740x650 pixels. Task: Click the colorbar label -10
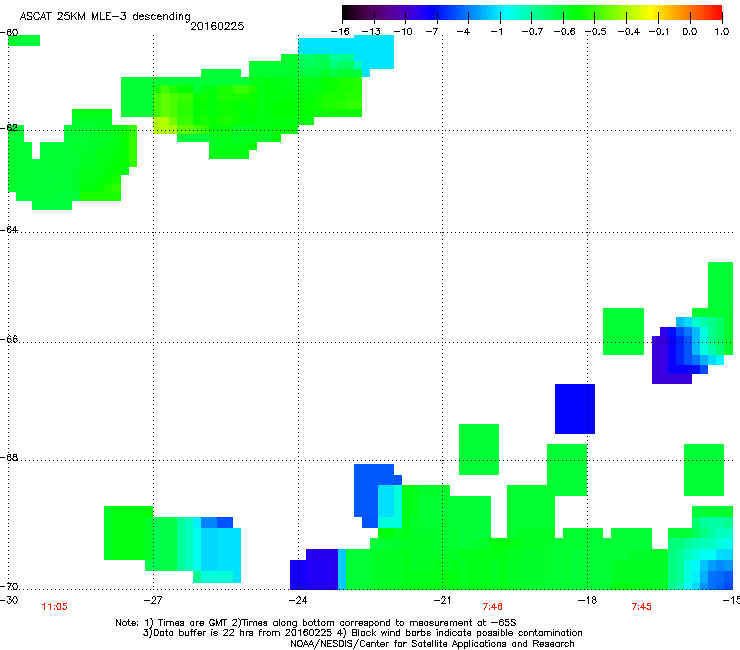[x=403, y=32]
